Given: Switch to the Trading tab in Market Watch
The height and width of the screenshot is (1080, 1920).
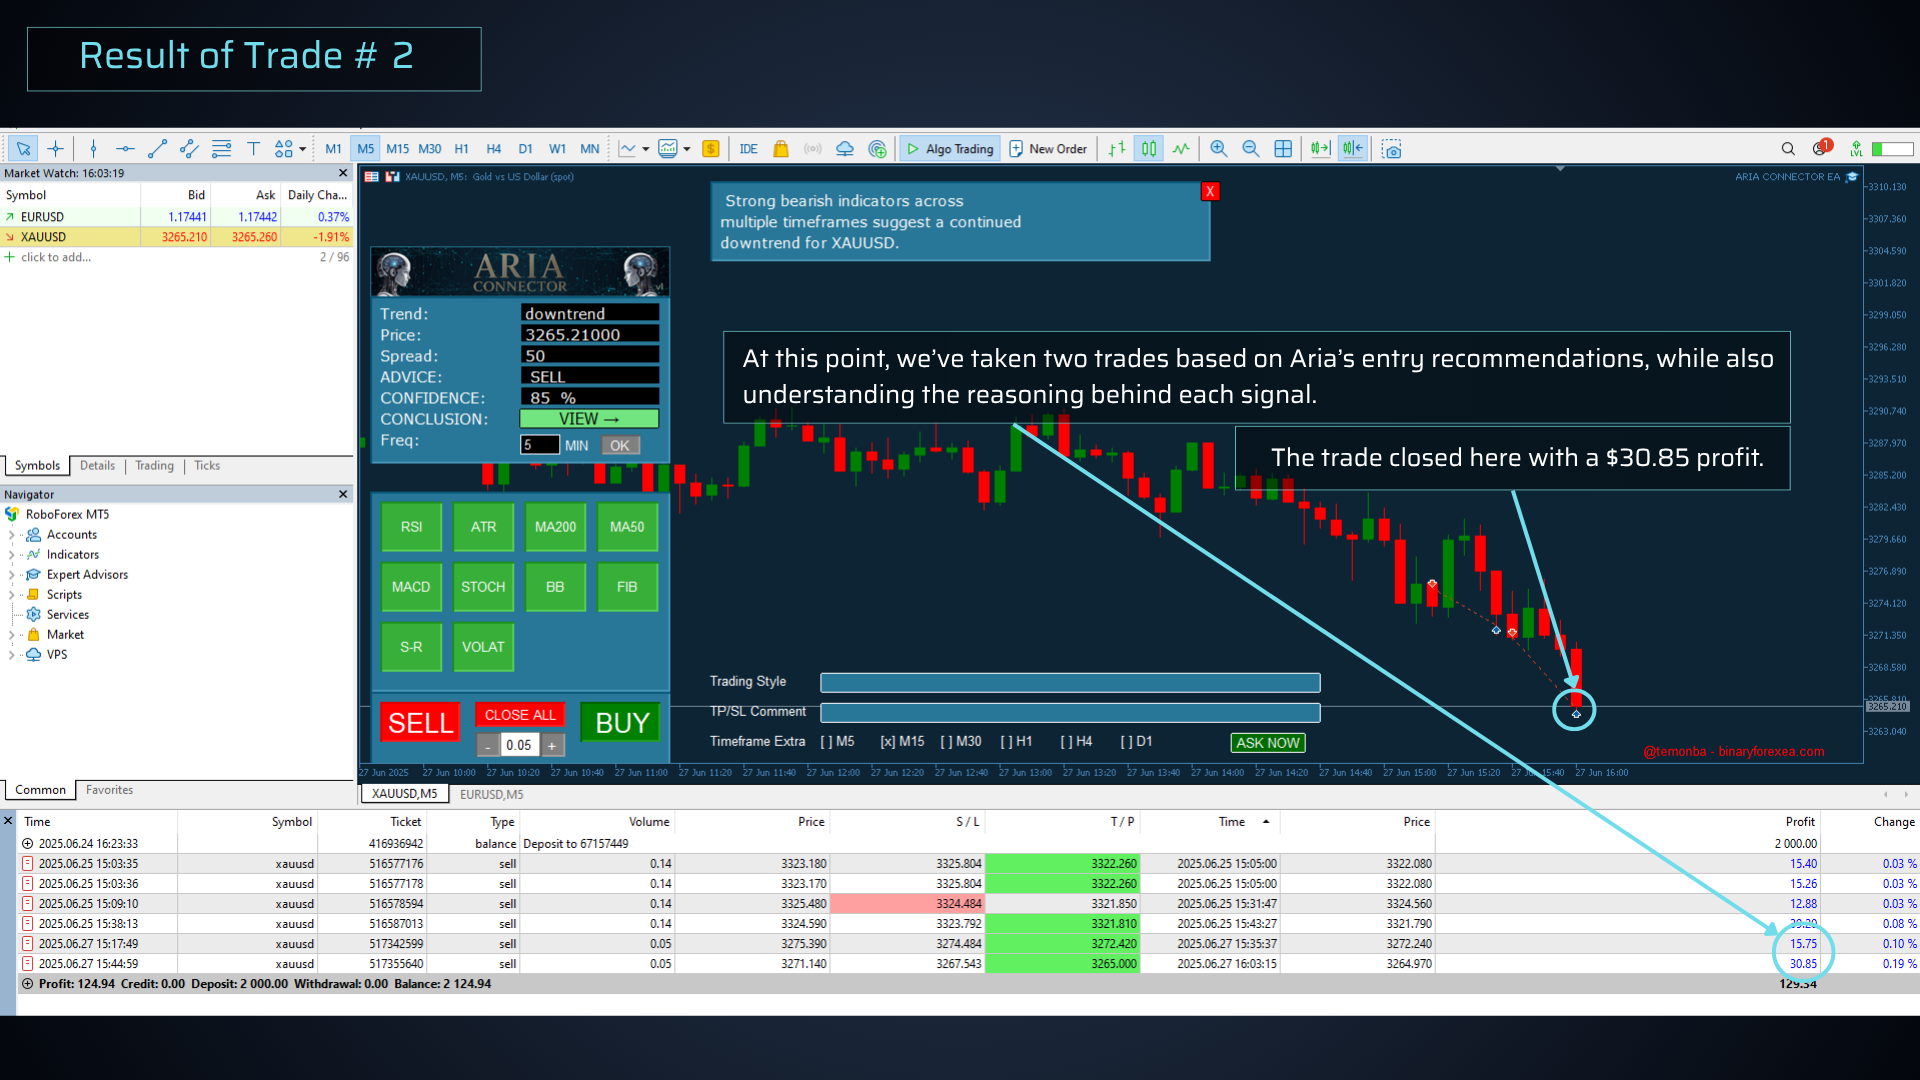Looking at the screenshot, I should [x=154, y=466].
